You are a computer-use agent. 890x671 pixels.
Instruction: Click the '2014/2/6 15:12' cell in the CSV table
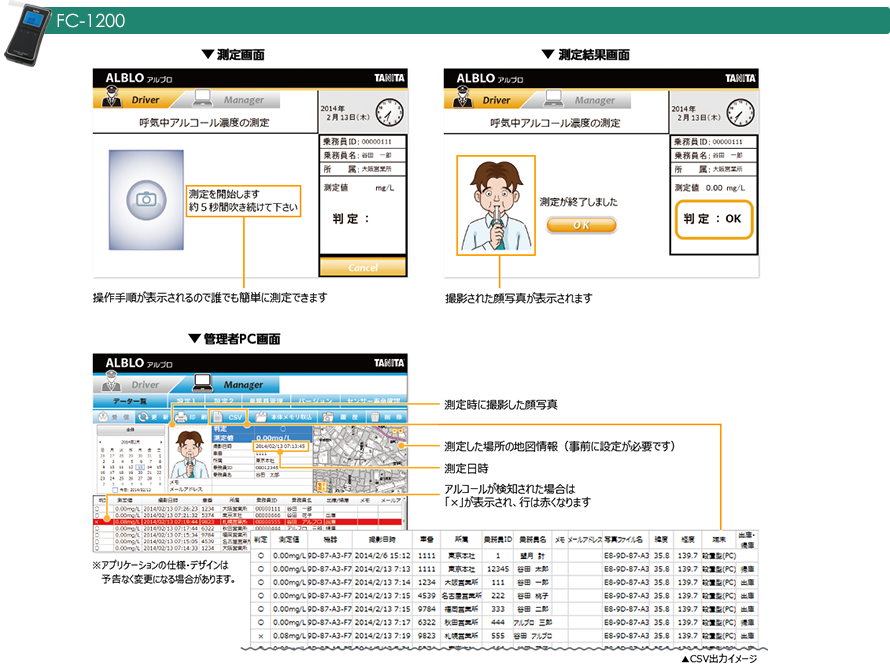point(382,556)
